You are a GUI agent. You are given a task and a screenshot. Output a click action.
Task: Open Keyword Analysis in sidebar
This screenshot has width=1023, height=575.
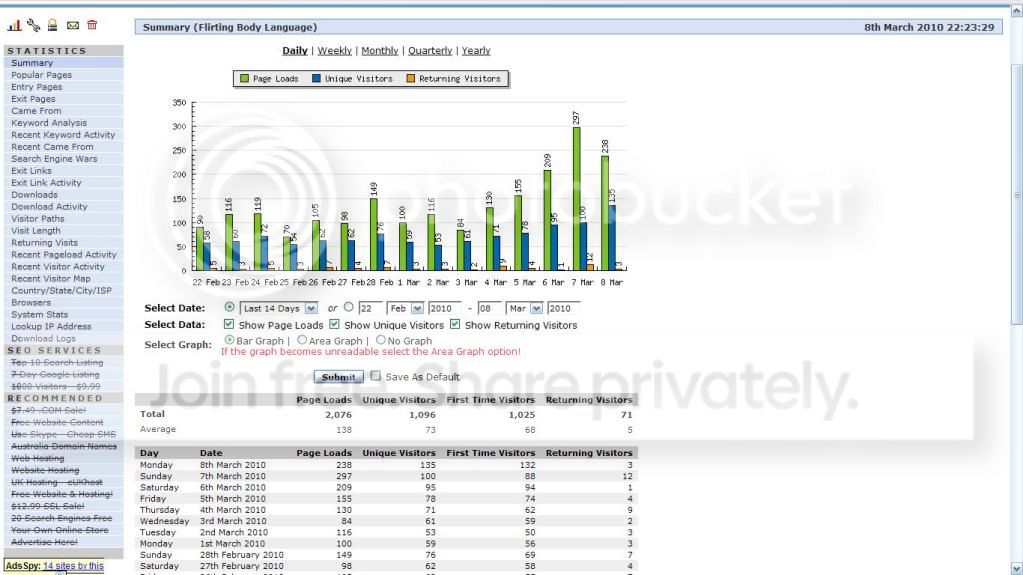[49, 123]
